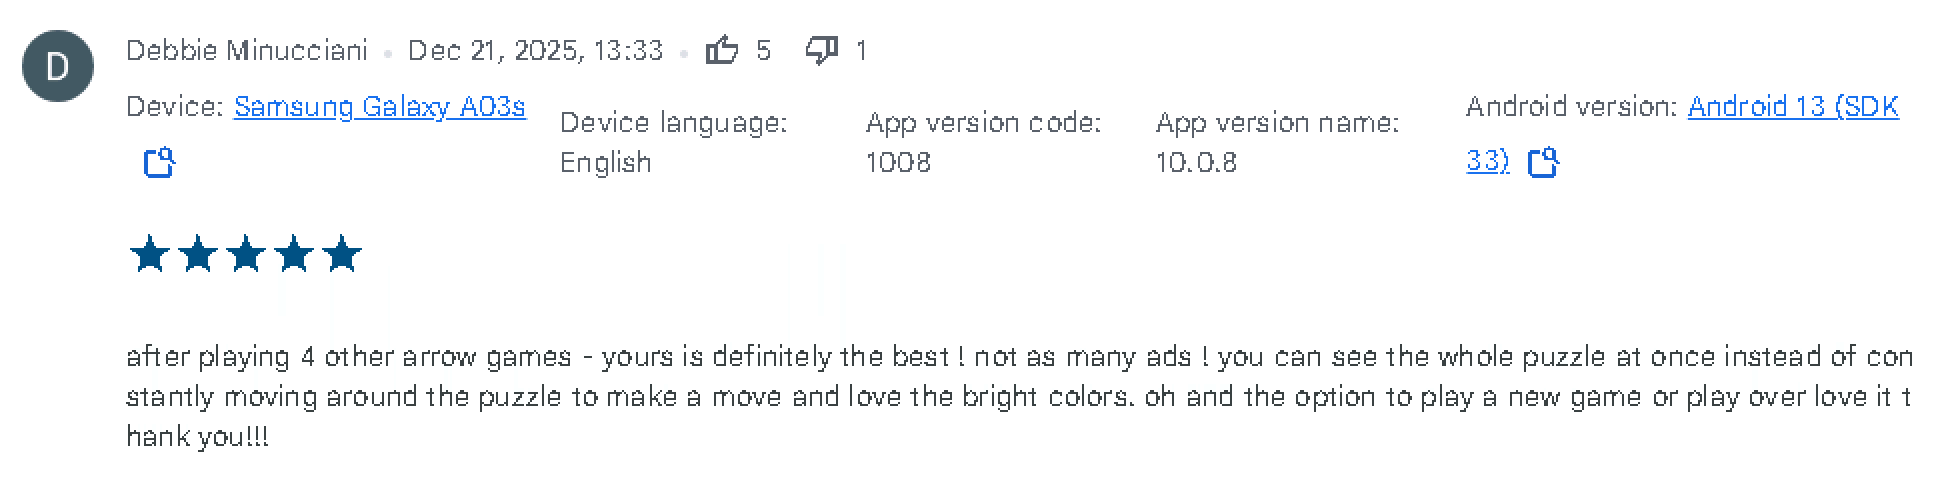Click the fifth star of the rating
Viewport: 1950px width, 486px height.
tap(342, 255)
